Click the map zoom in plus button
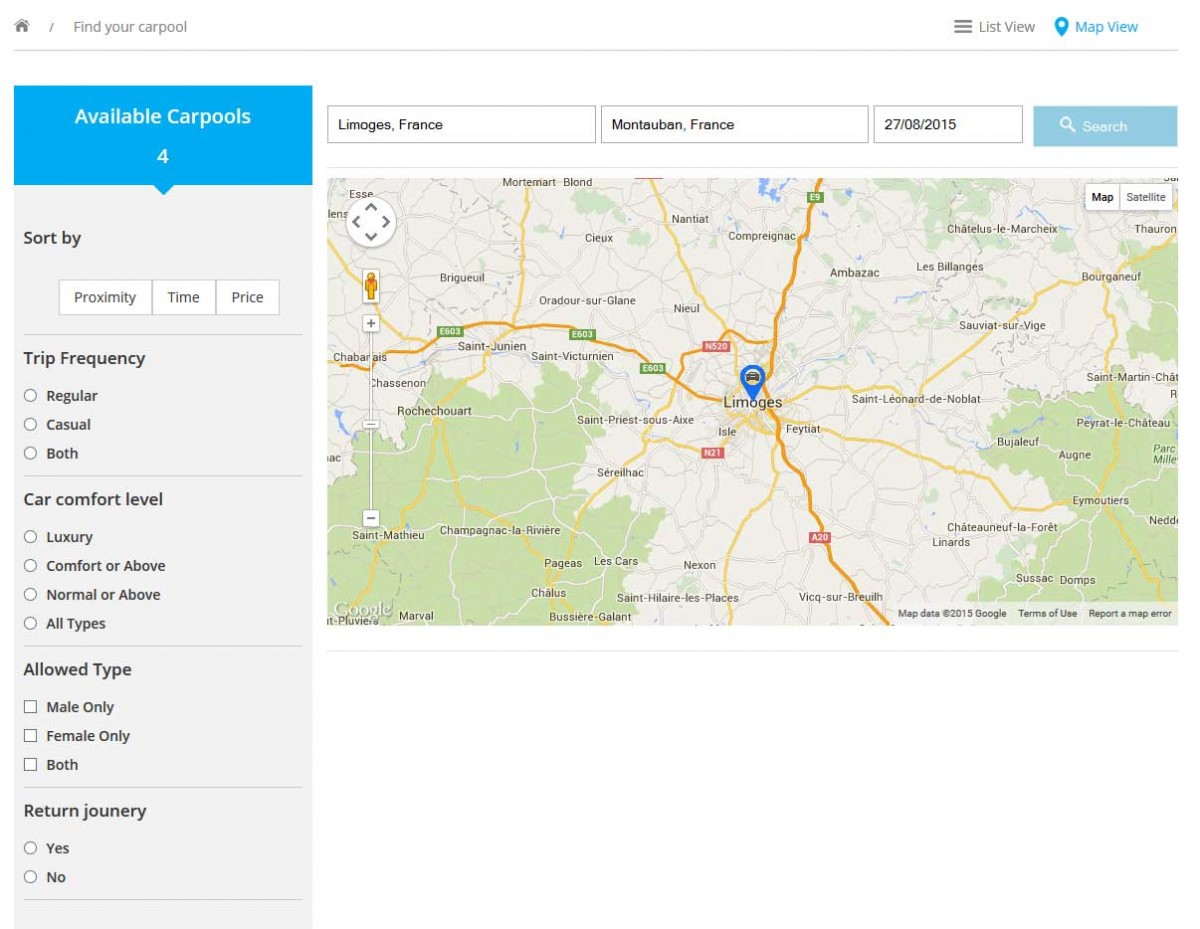The width and height of the screenshot is (1200, 929). (371, 323)
